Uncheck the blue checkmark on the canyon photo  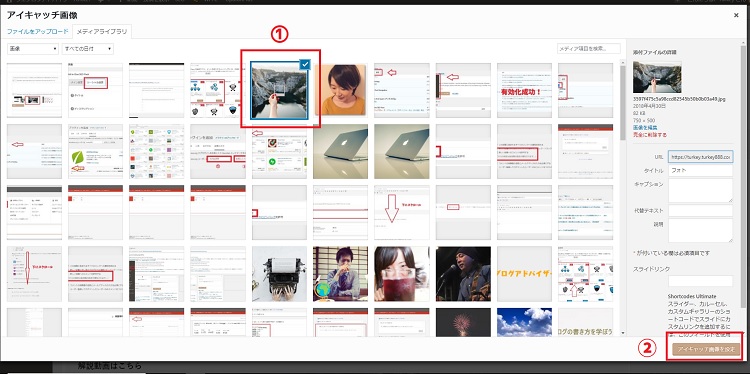point(305,64)
